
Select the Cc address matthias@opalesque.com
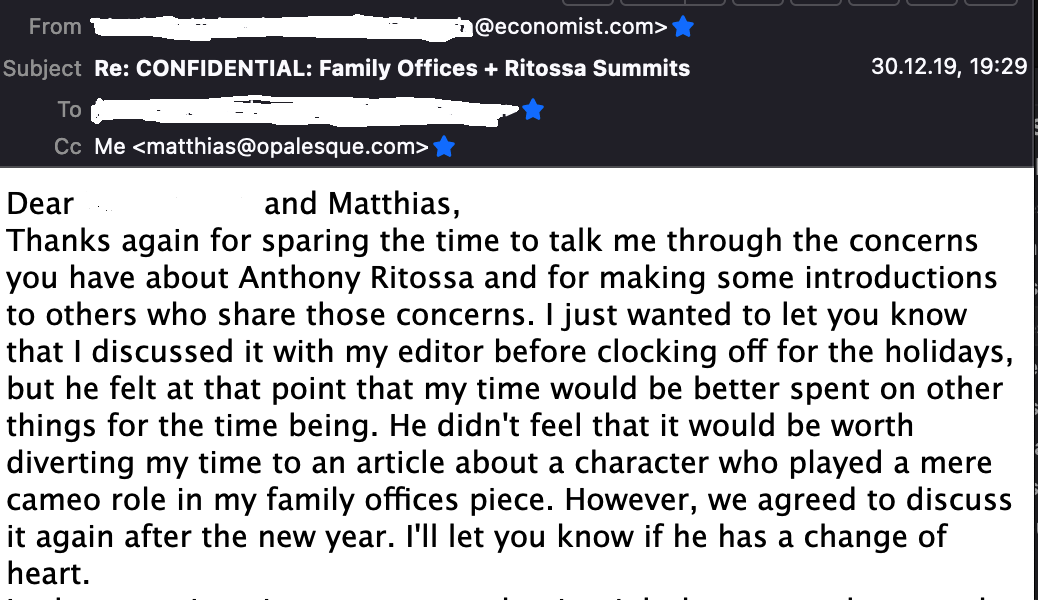point(262,147)
